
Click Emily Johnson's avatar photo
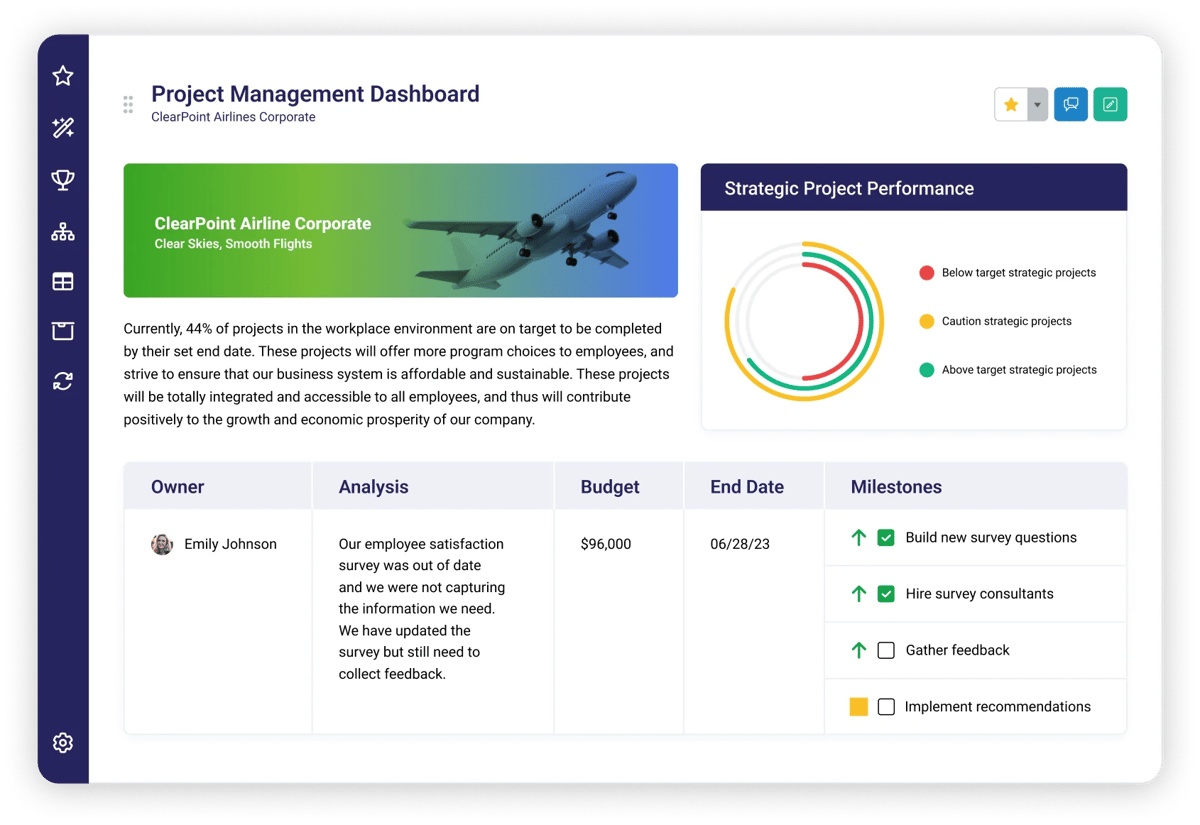tap(162, 544)
